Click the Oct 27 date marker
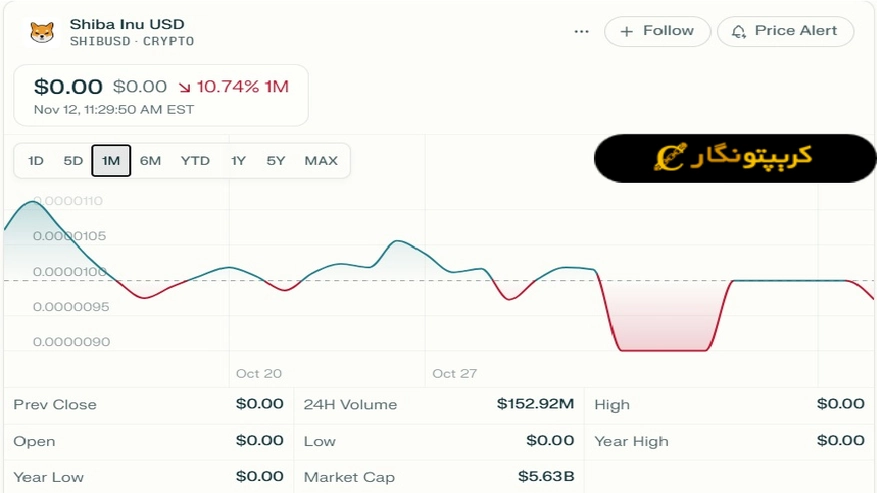 click(x=455, y=373)
